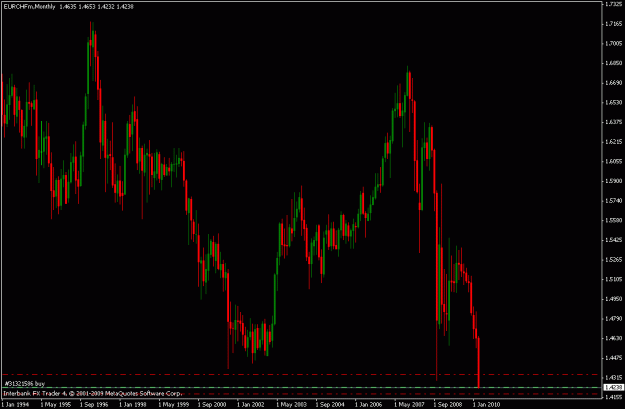Click the 1 Jan 2010 date label
Viewport: 625px width, 409px height.
coord(487,405)
